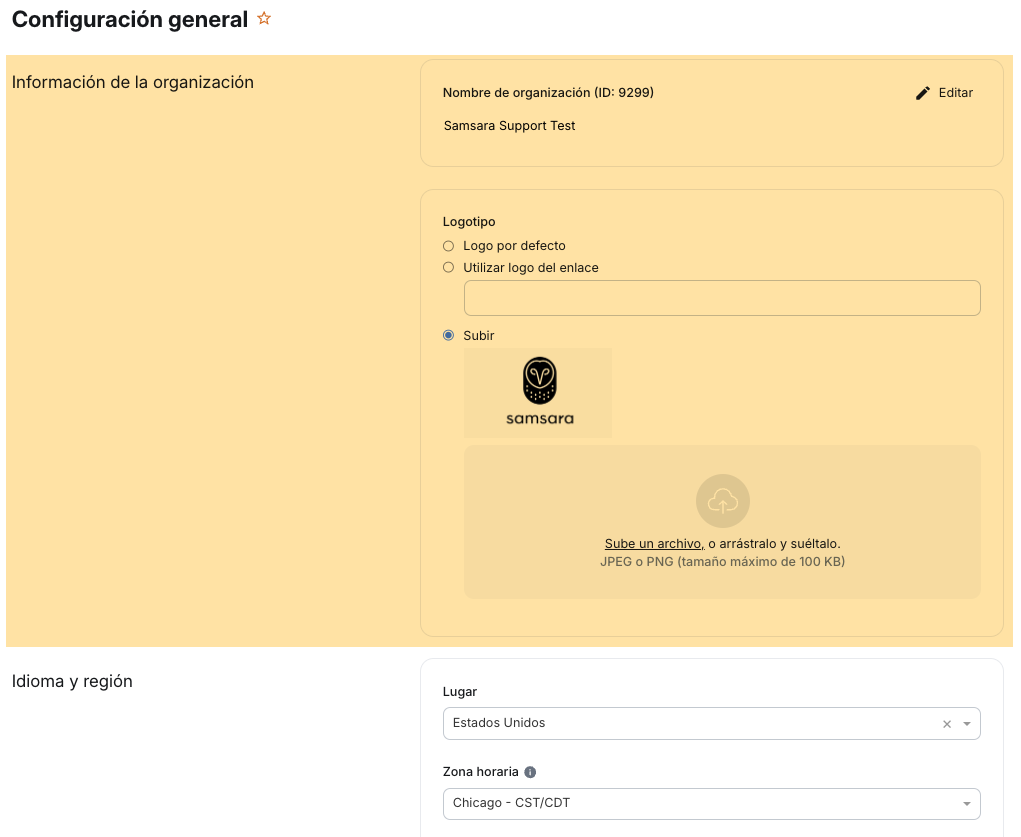Expand the Chicago - CST/CDT selector chevron
Screen dimensions: 1021x837
(966, 803)
